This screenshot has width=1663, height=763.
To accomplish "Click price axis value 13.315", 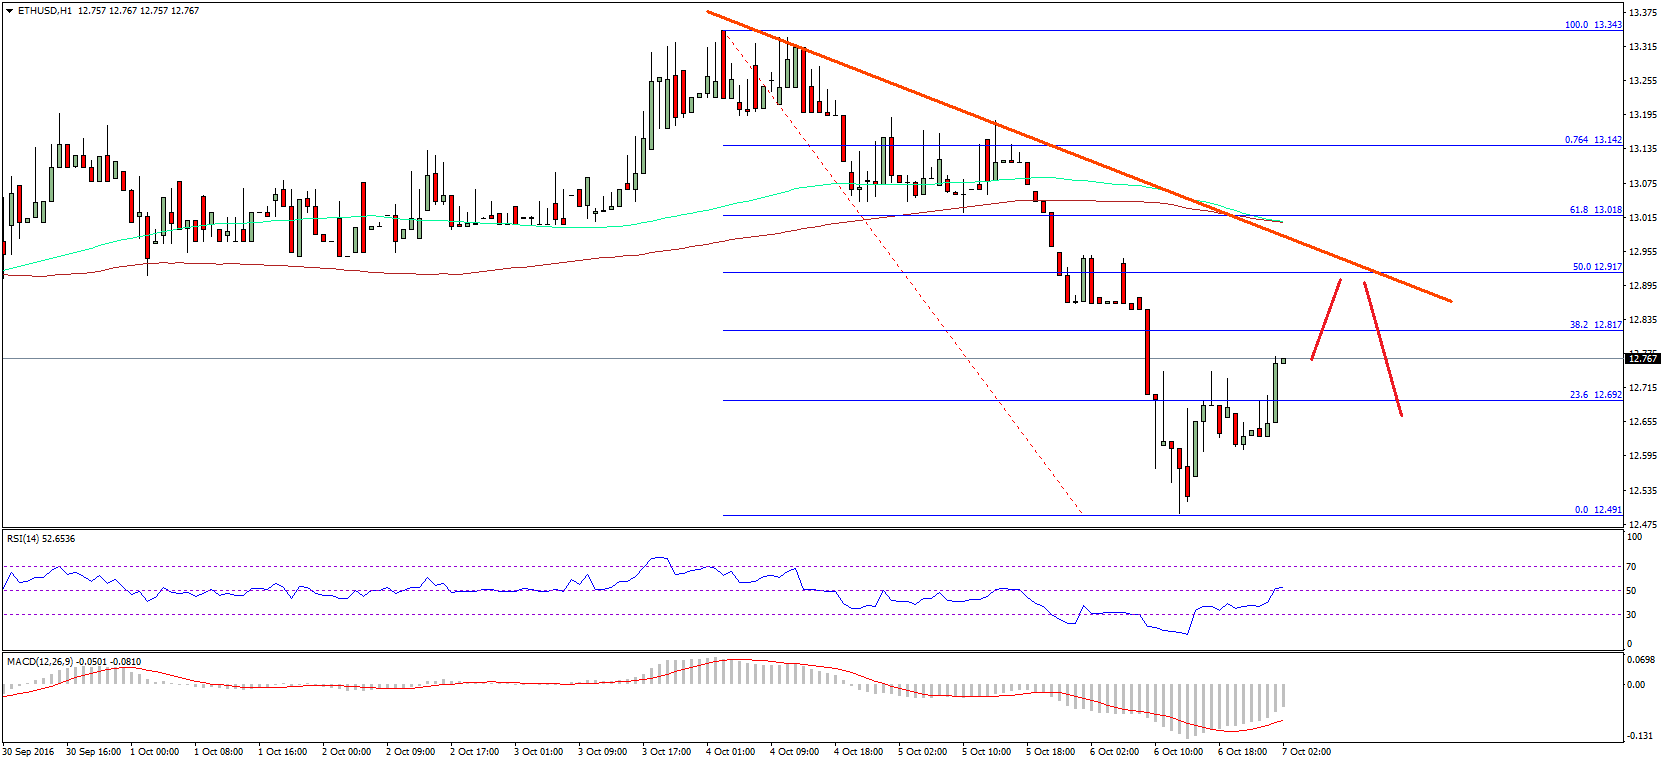I will (x=1642, y=47).
